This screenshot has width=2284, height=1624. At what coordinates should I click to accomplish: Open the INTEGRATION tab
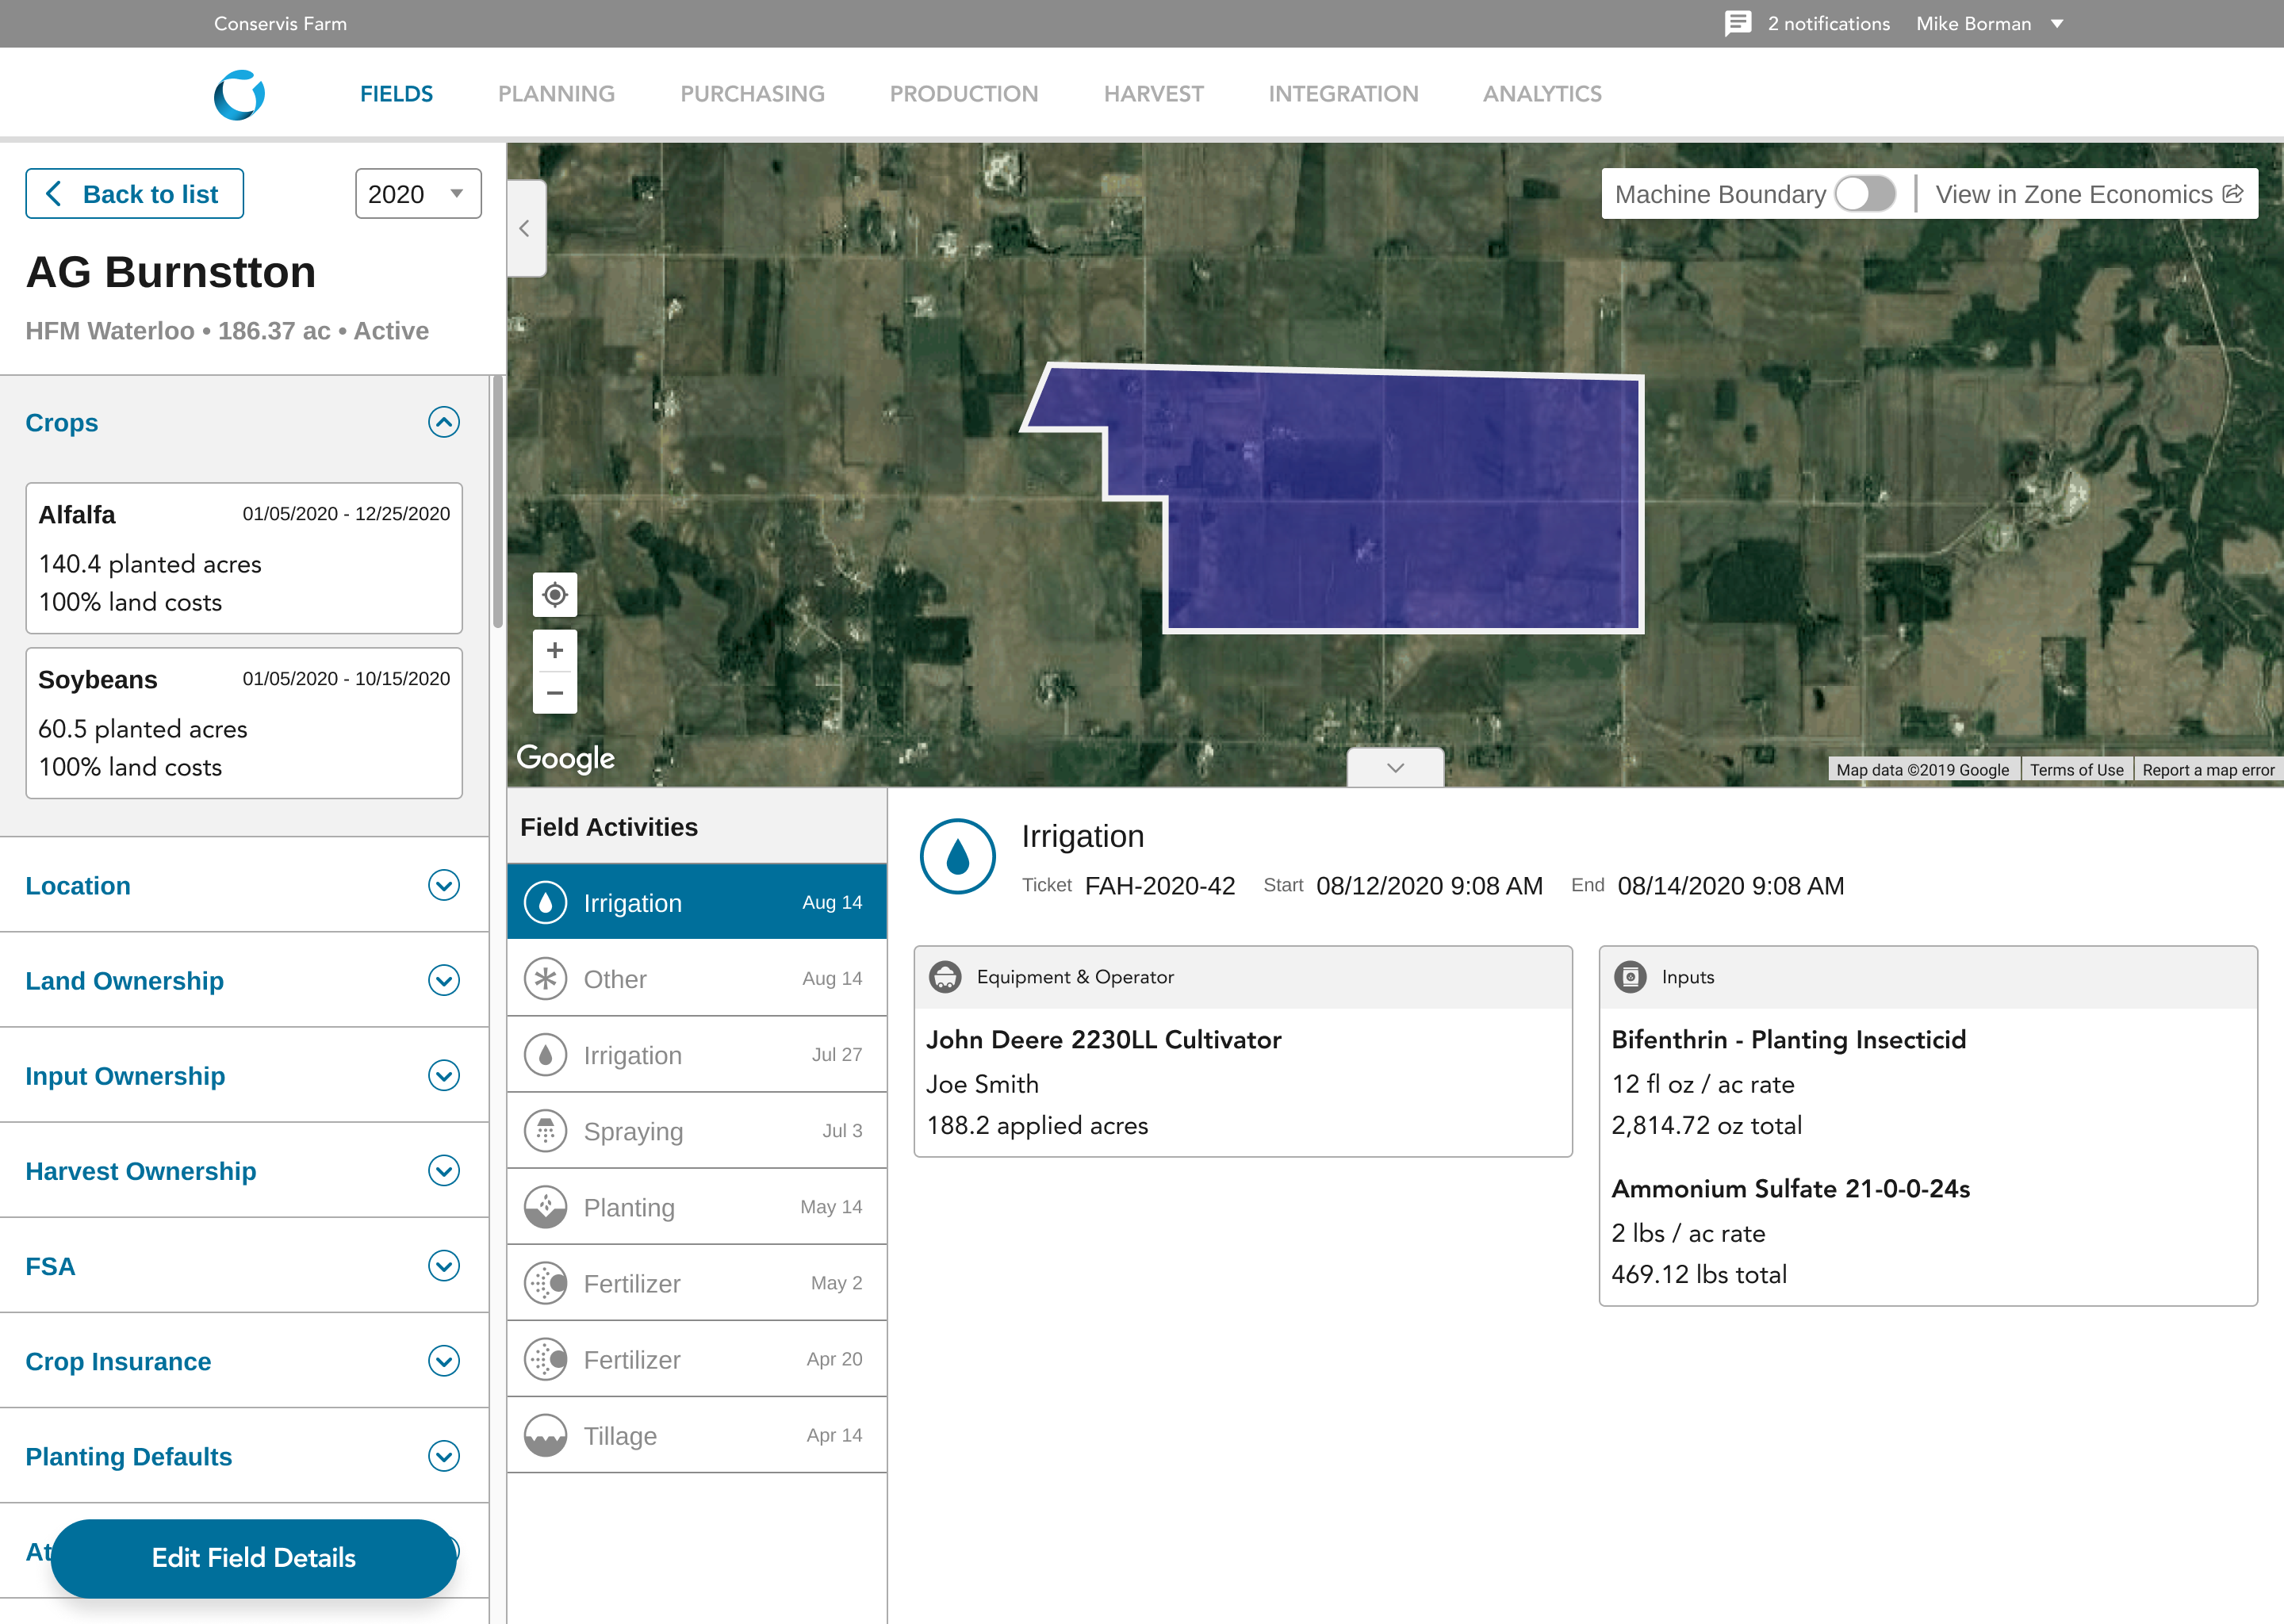tap(1343, 94)
